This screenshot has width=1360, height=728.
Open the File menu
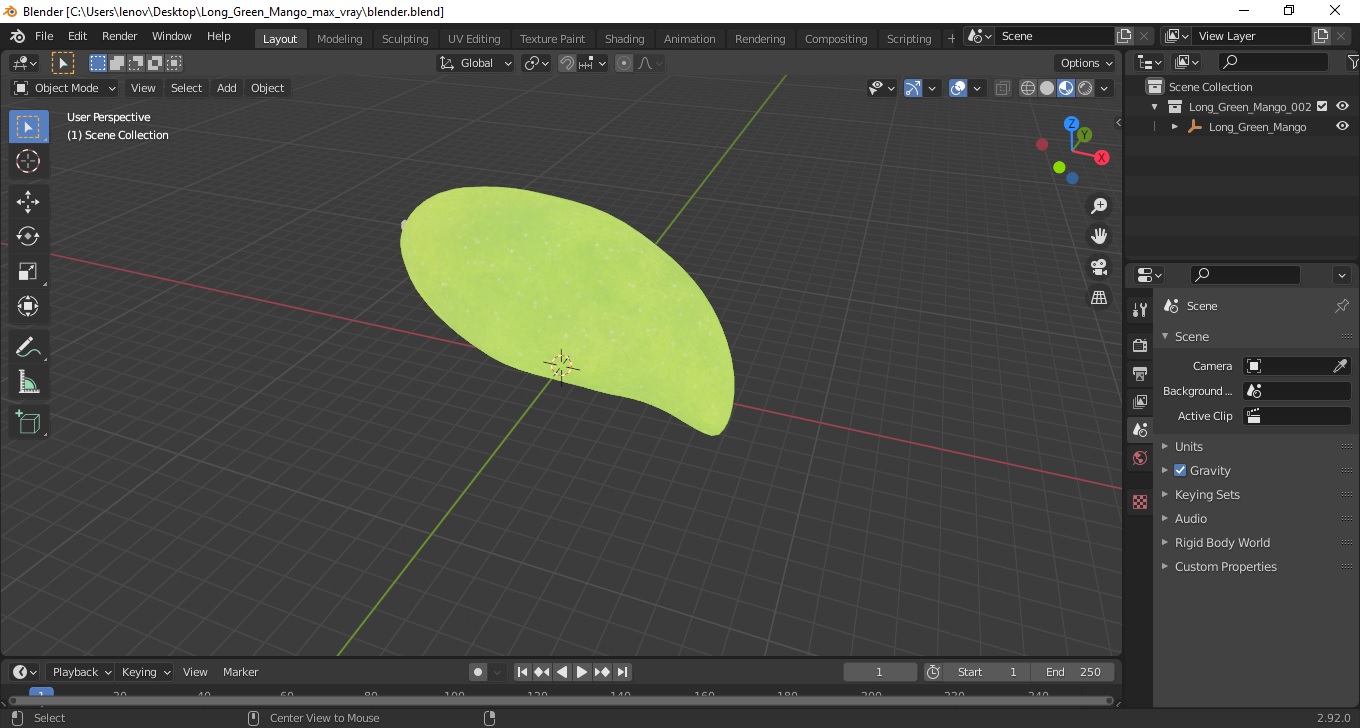pyautogui.click(x=44, y=36)
